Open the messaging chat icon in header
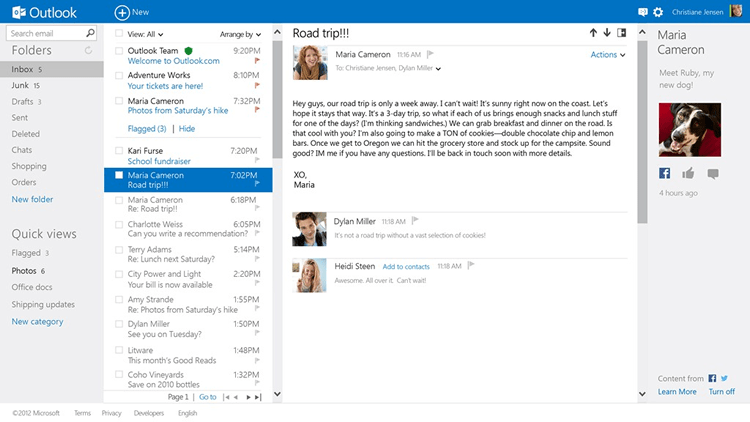 pos(643,12)
